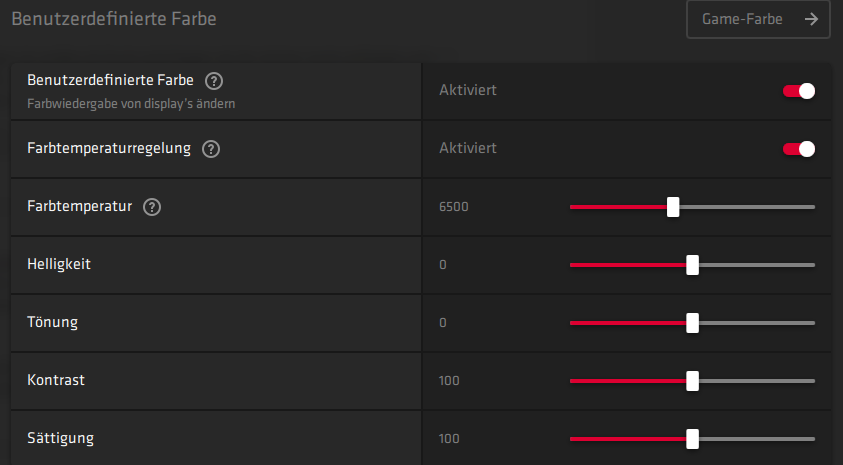Open help icon next to Benutzerdefinierte Farbe
The height and width of the screenshot is (465, 843).
point(213,81)
